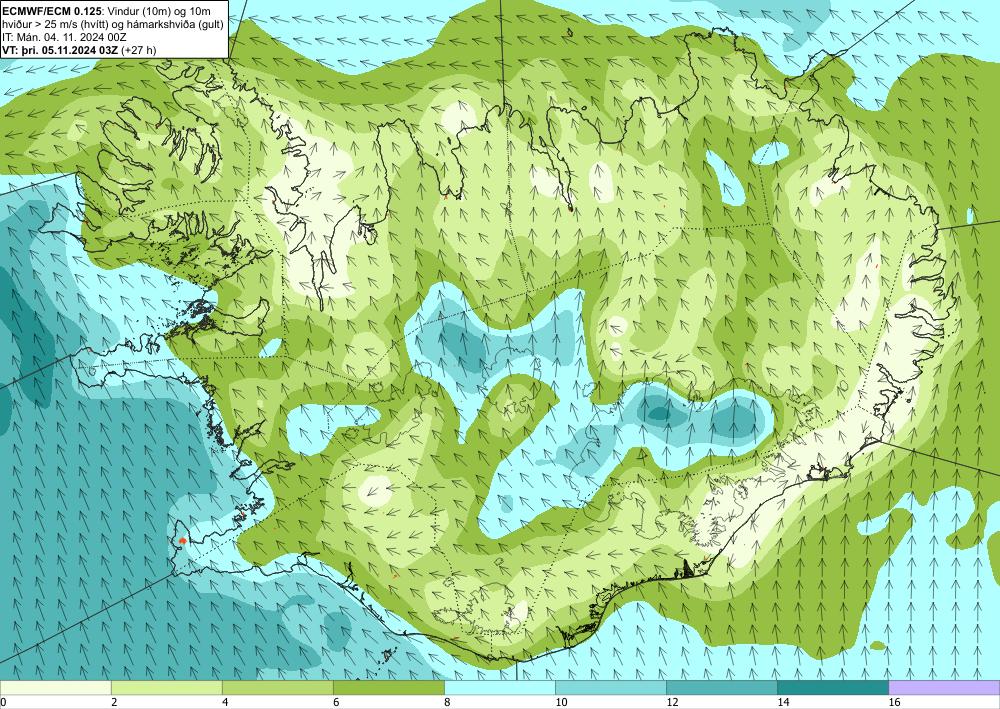Click the legend label "2"
Viewport: 1000px width, 709px height.
pos(114,702)
